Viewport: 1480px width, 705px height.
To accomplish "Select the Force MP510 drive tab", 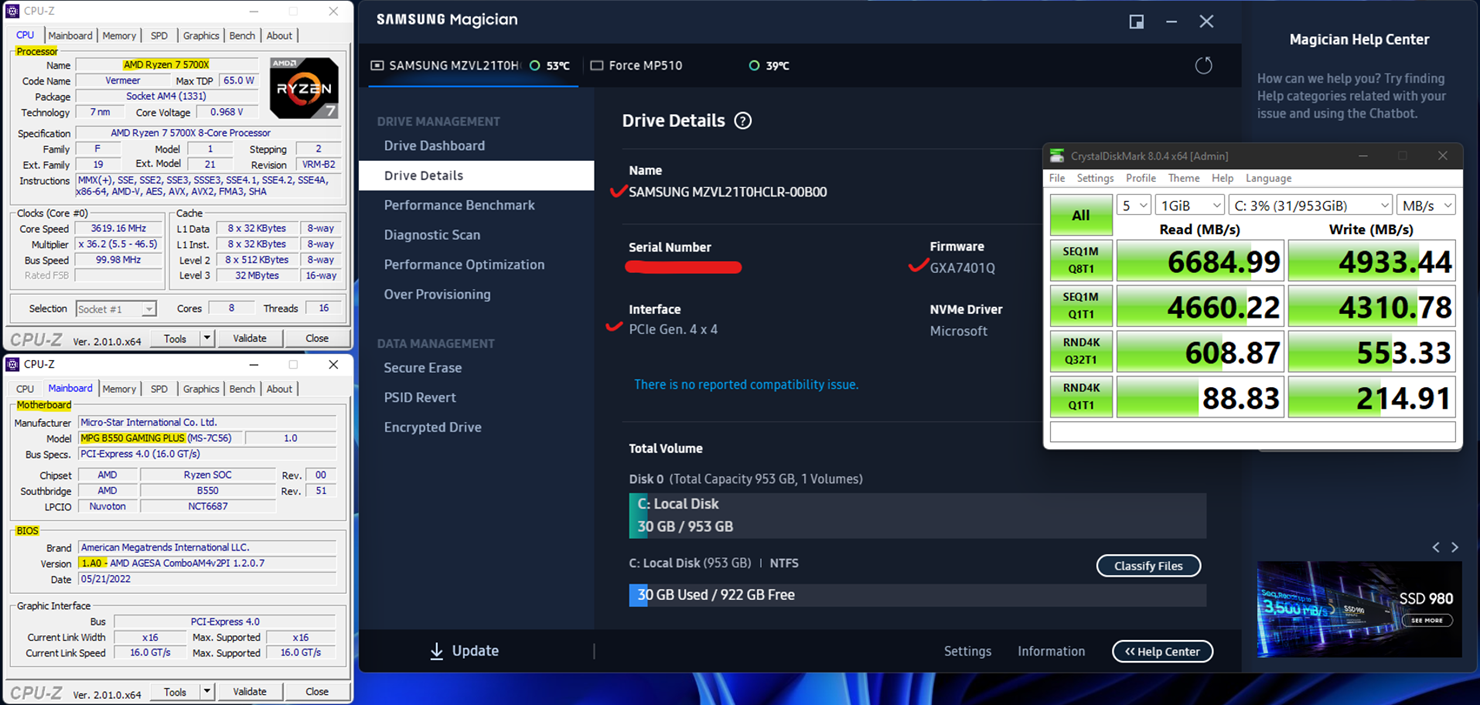I will 690,66.
